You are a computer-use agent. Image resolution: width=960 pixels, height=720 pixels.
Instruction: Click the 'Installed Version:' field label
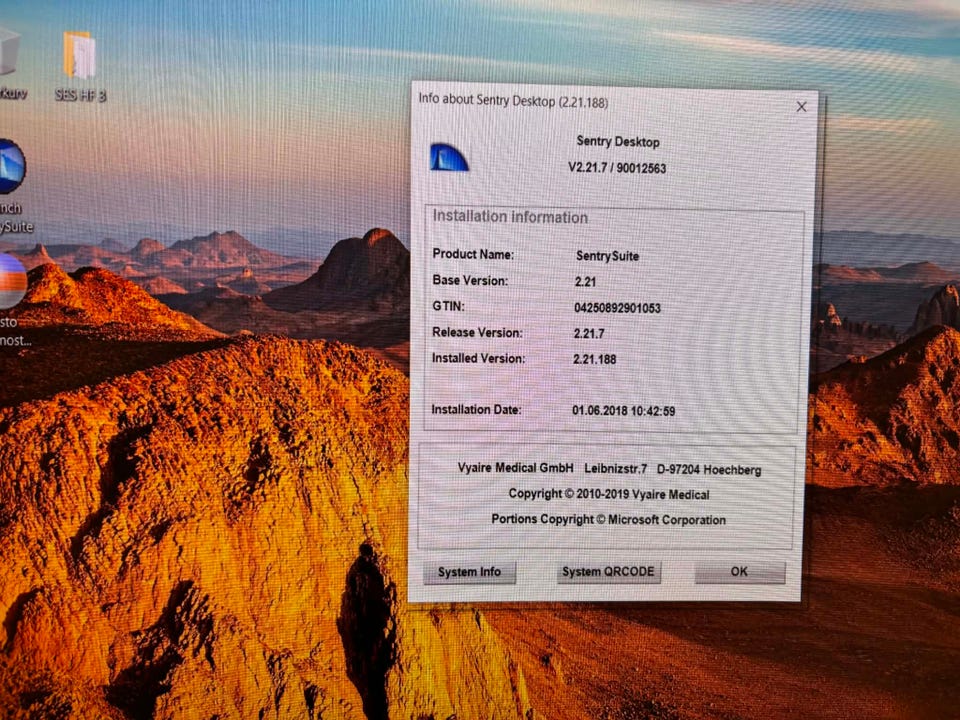pyautogui.click(x=479, y=358)
